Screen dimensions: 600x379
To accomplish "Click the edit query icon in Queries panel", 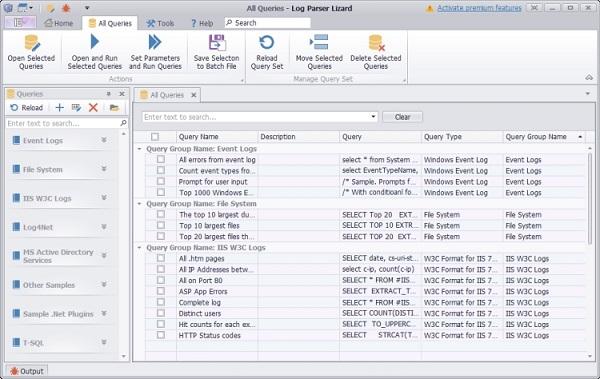I will coord(76,108).
